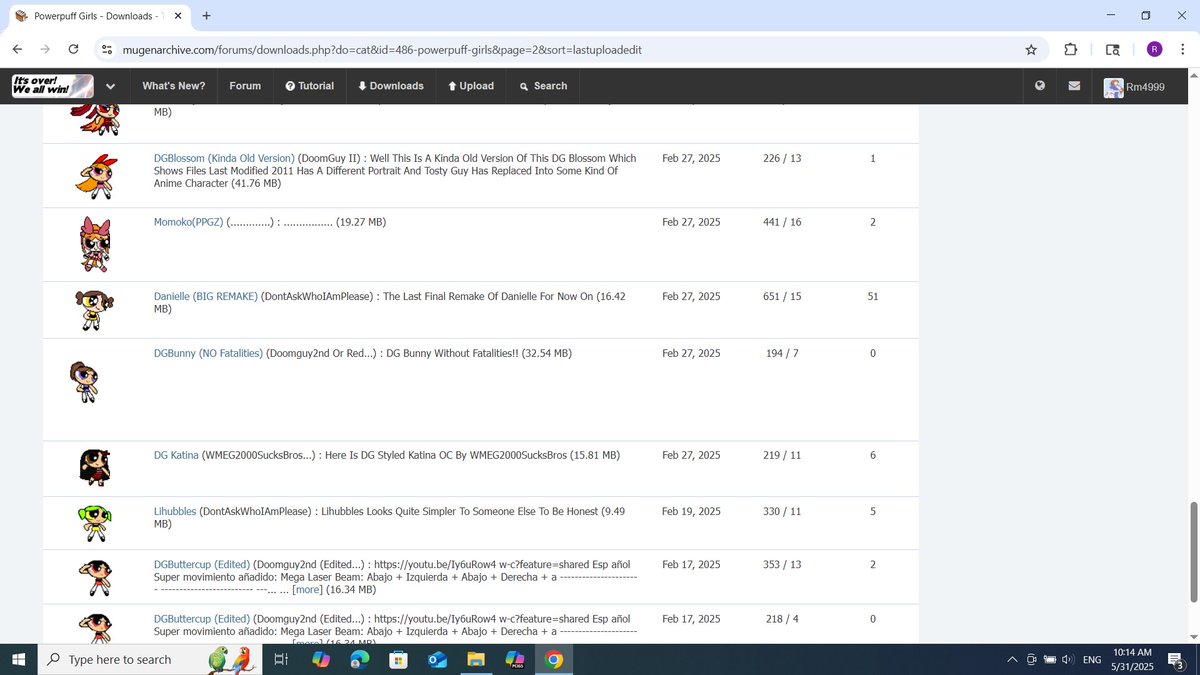Click the '441 / 16' value in the Momoko row
This screenshot has height=675, width=1200.
click(x=781, y=222)
